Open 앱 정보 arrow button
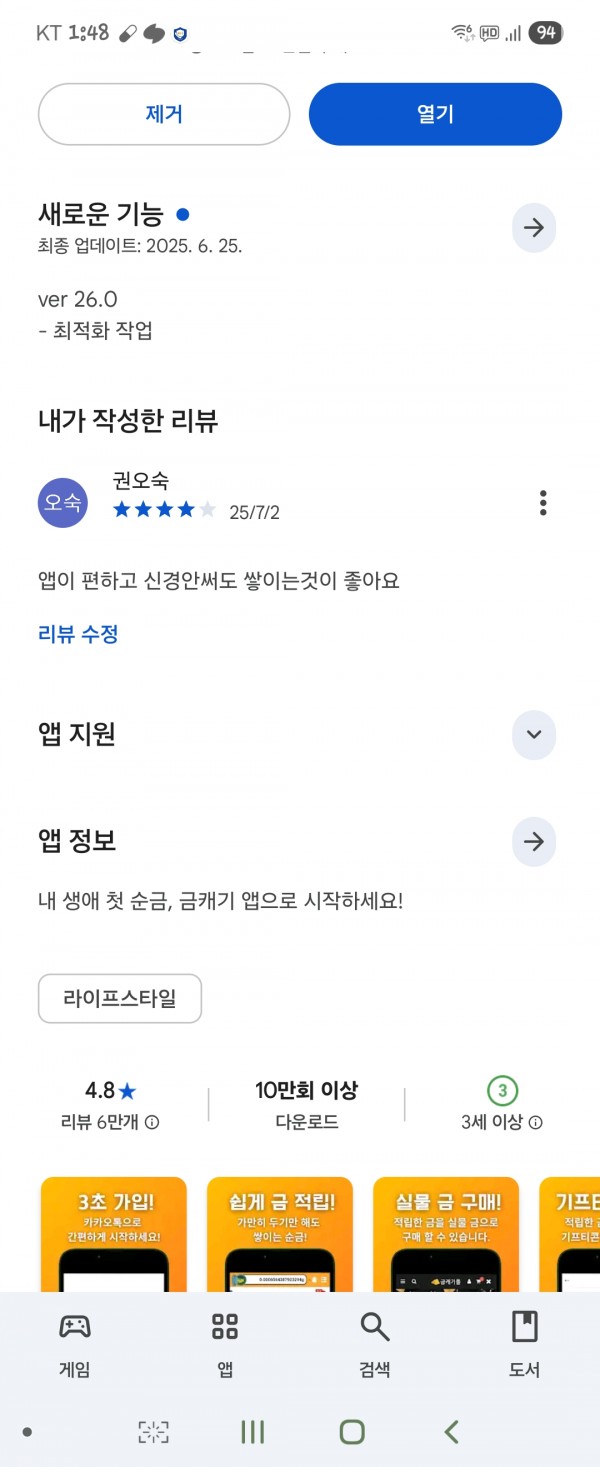The image size is (600, 1467). (x=534, y=842)
